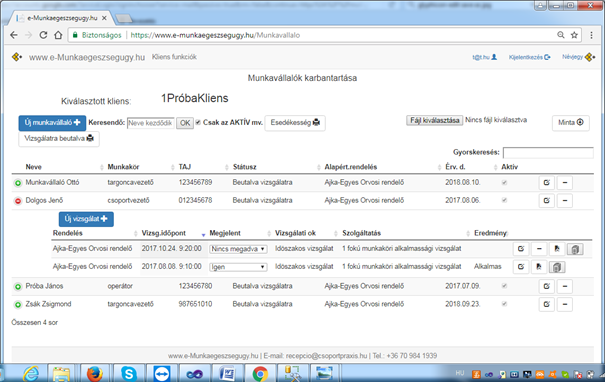Click the browser address bar URL

(x=215, y=35)
